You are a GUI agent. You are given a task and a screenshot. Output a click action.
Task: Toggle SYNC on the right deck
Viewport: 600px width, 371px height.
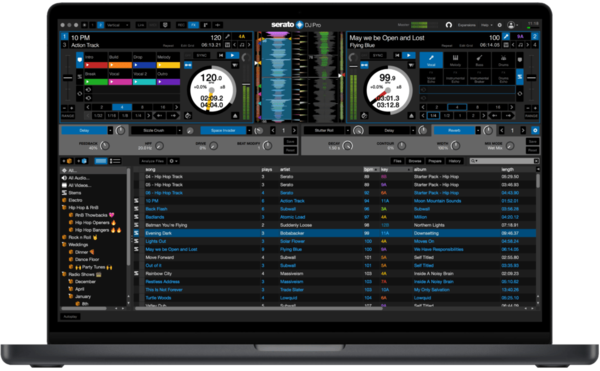click(x=378, y=55)
